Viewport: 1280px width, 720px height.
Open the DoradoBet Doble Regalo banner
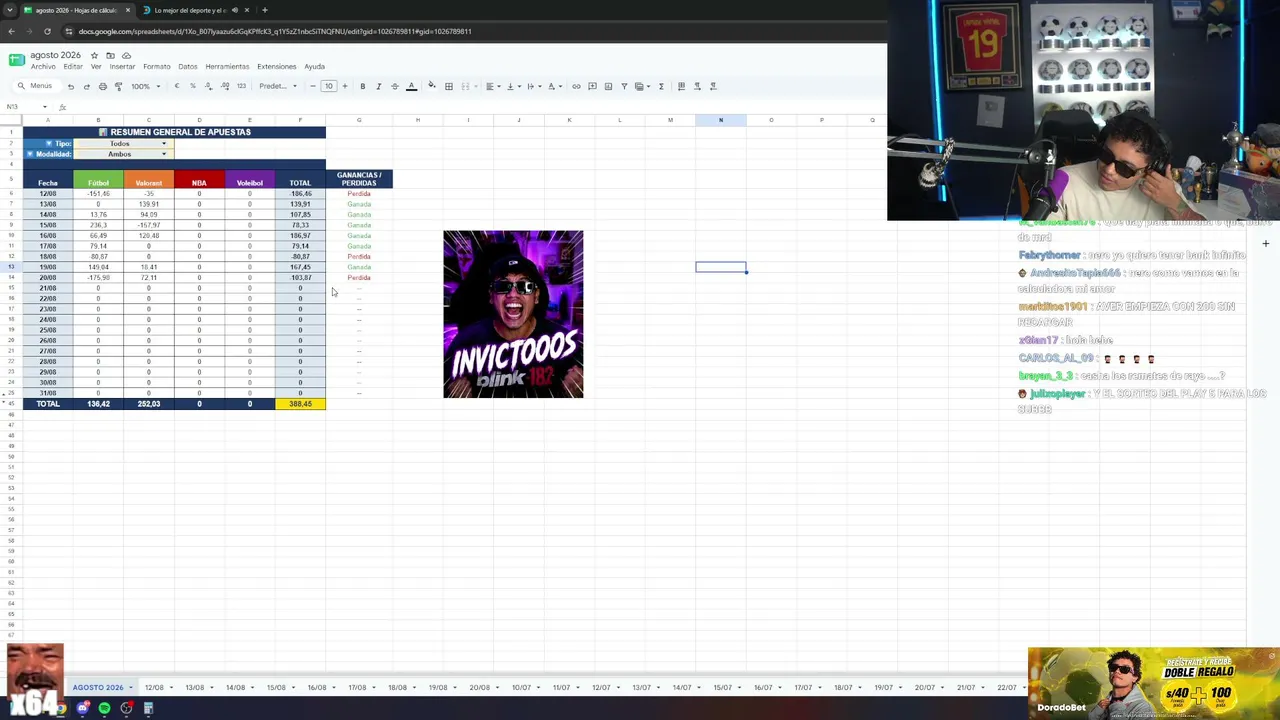tap(1153, 683)
